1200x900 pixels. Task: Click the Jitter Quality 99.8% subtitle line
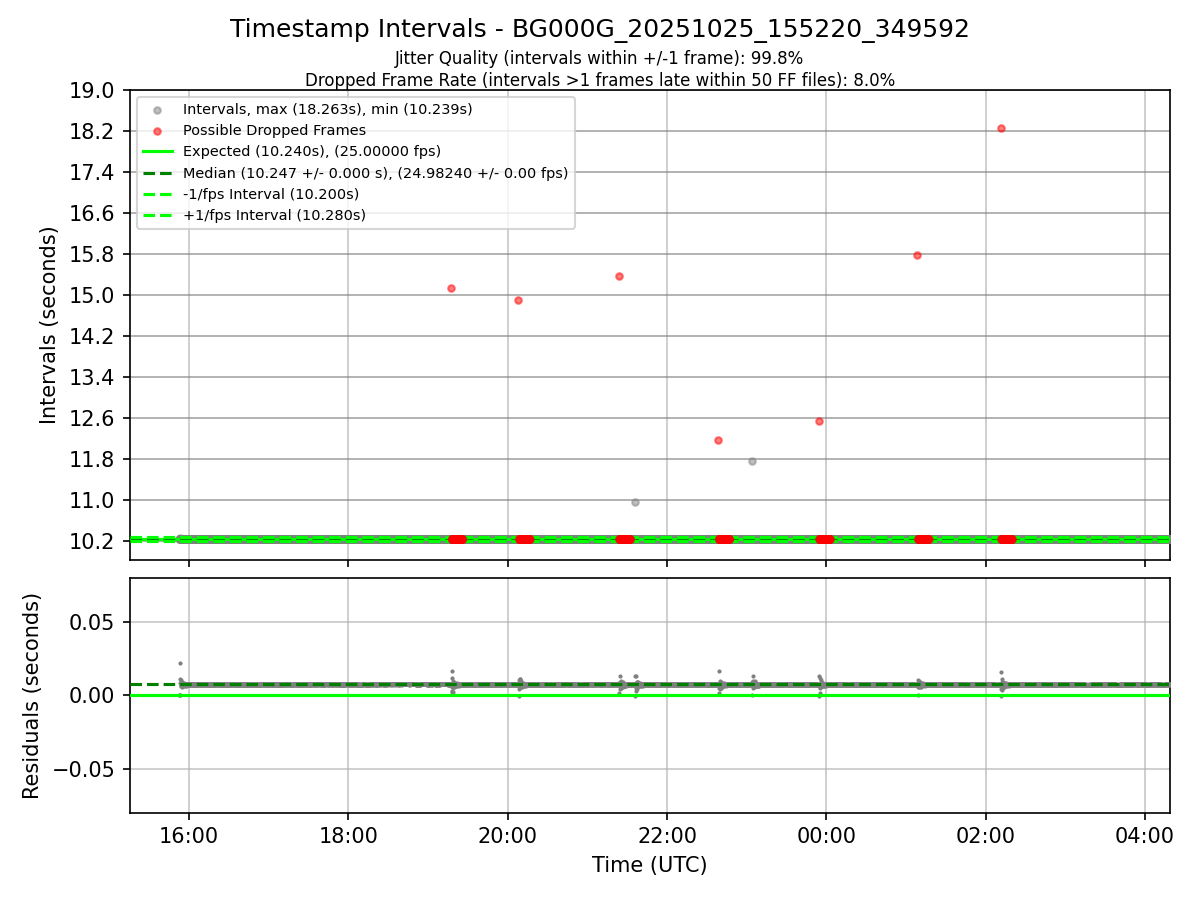click(599, 58)
